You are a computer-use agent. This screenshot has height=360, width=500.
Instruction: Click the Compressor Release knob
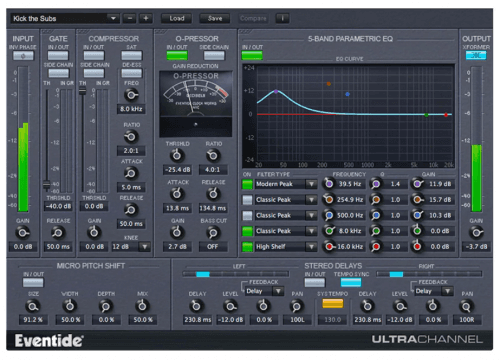click(131, 210)
